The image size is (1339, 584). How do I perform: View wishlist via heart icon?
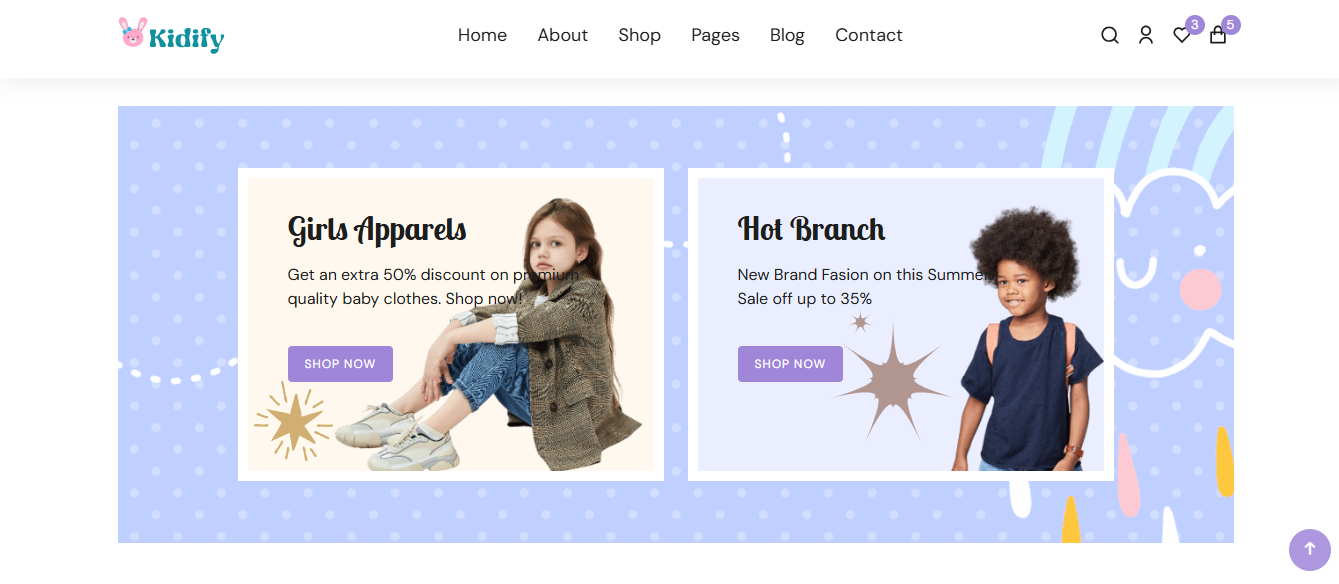click(x=1182, y=36)
